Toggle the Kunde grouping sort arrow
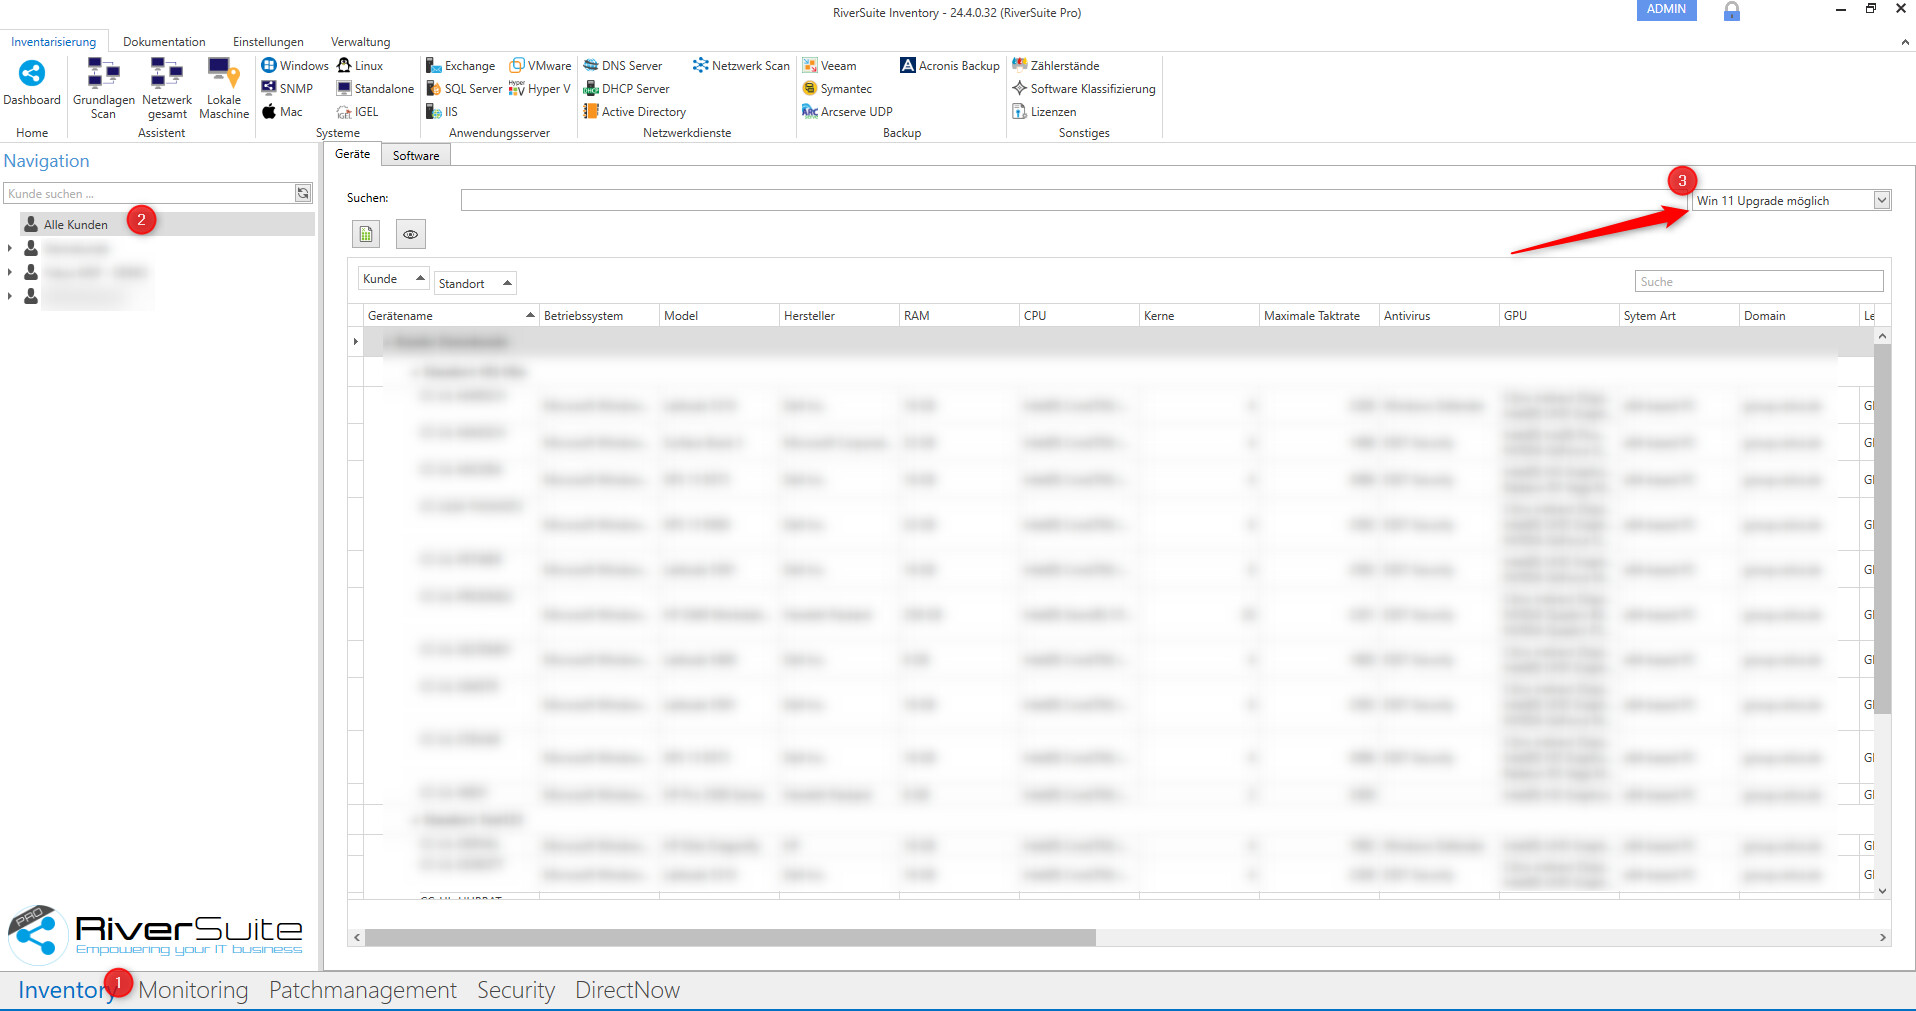1916x1011 pixels. (x=420, y=278)
